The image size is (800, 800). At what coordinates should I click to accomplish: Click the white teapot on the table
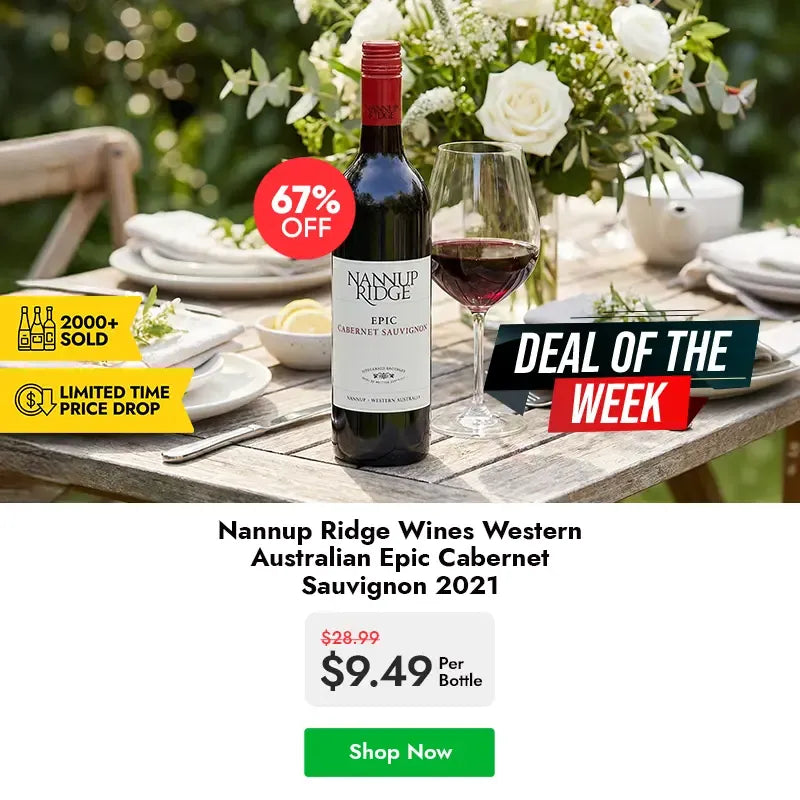tap(683, 216)
